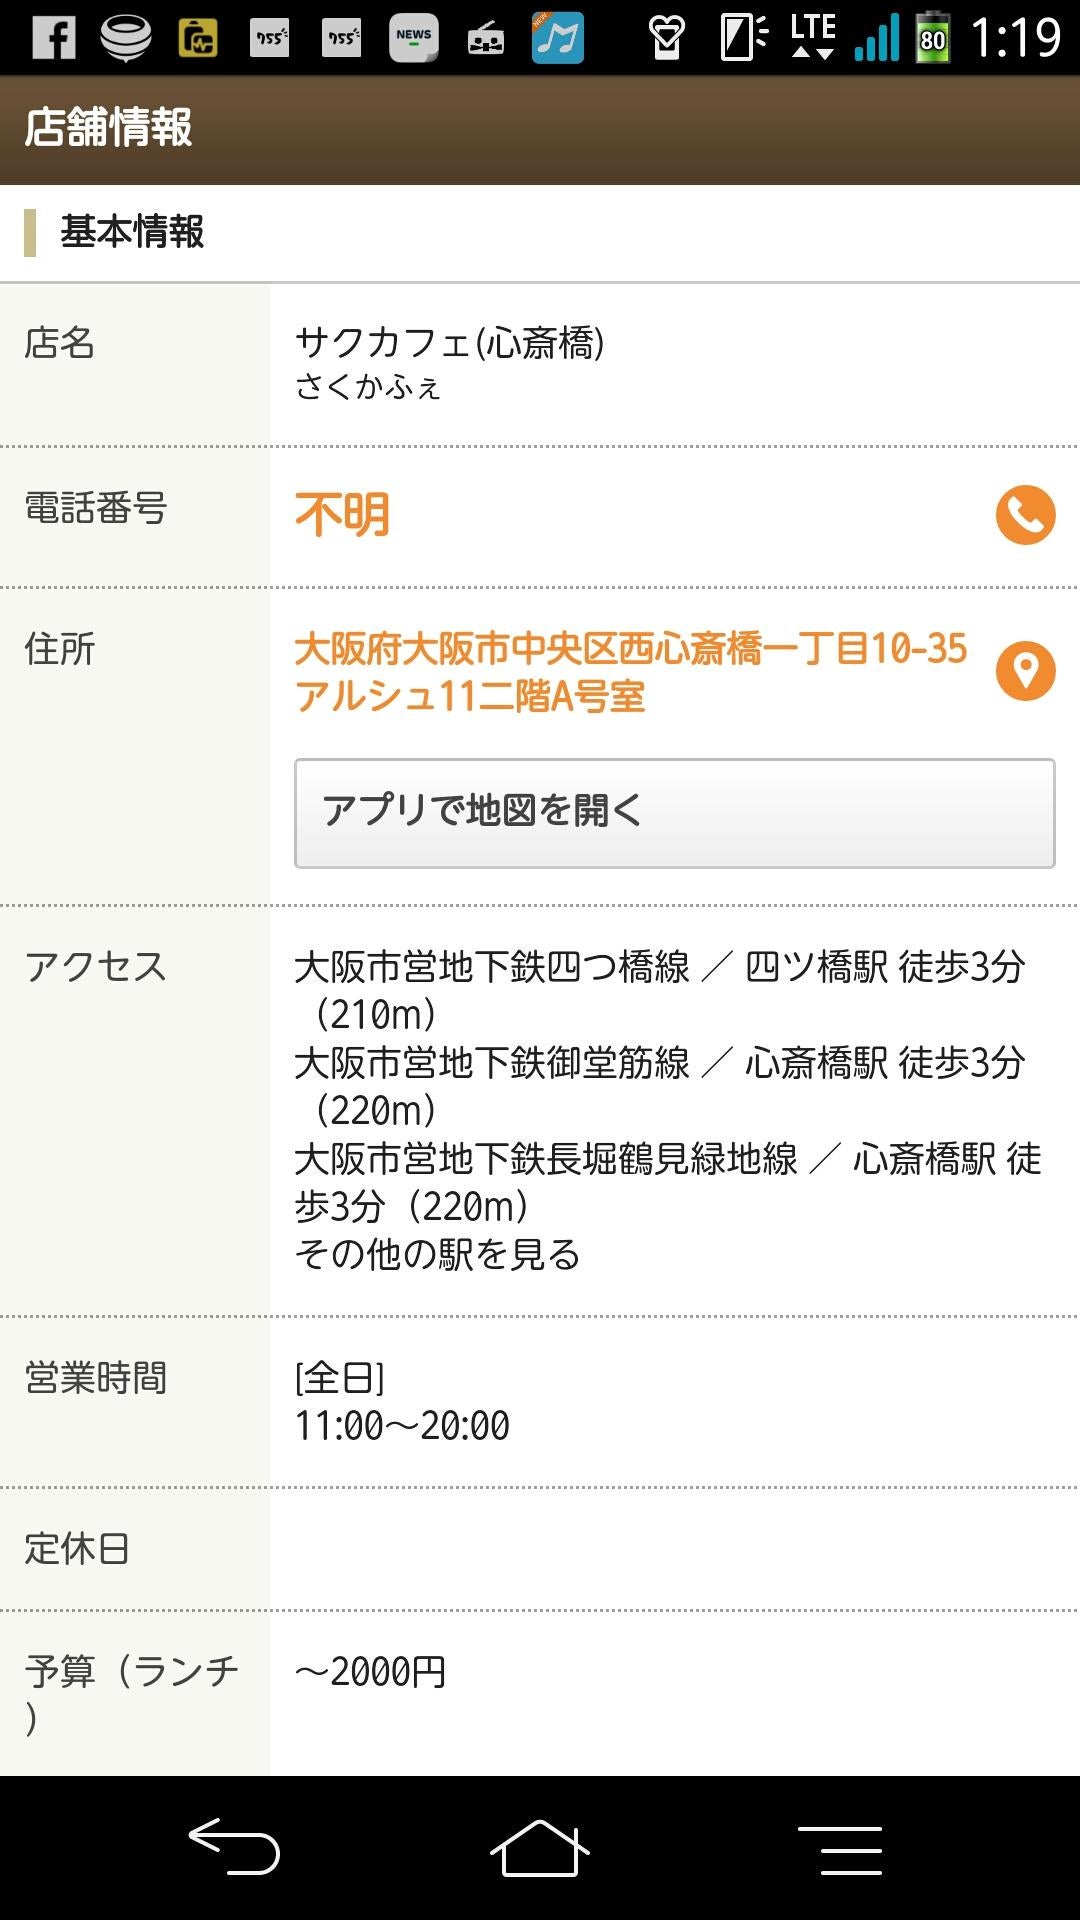This screenshot has height=1920, width=1080.
Task: Tap the battery level indicator
Action: (x=932, y=38)
